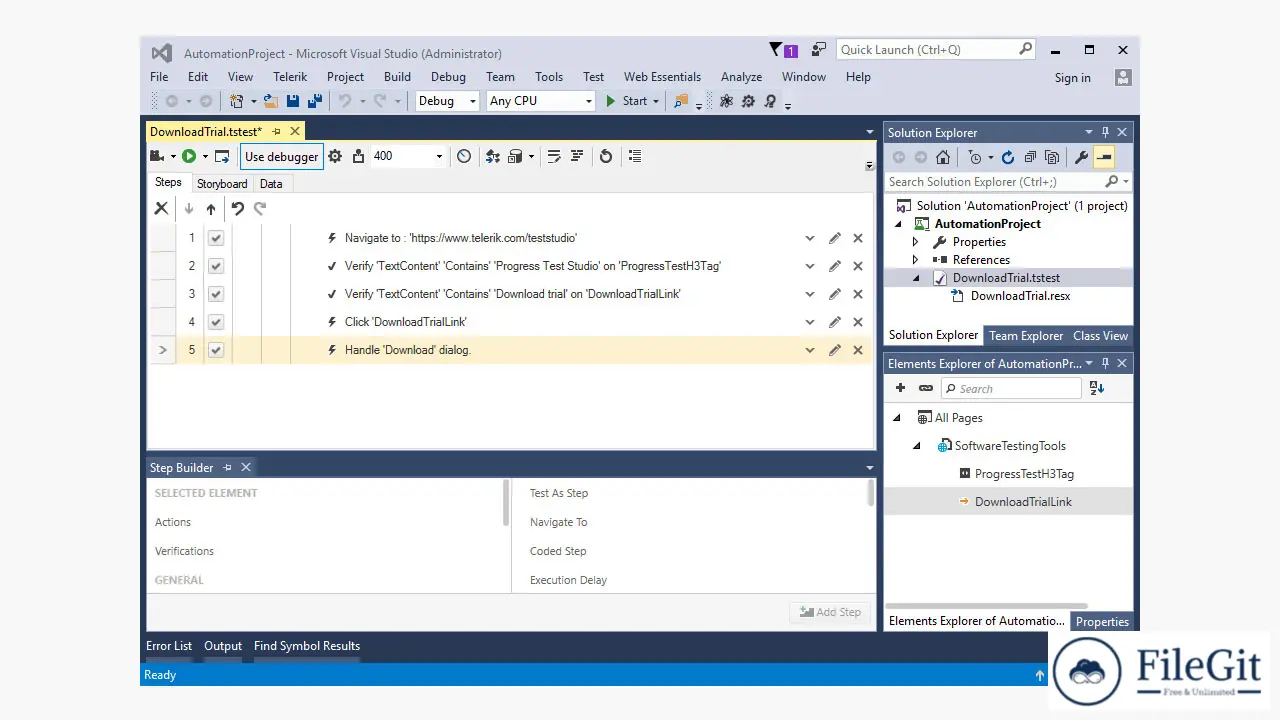The height and width of the screenshot is (720, 1280).
Task: Toggle step 3 enabled checkbox
Action: pyautogui.click(x=216, y=294)
